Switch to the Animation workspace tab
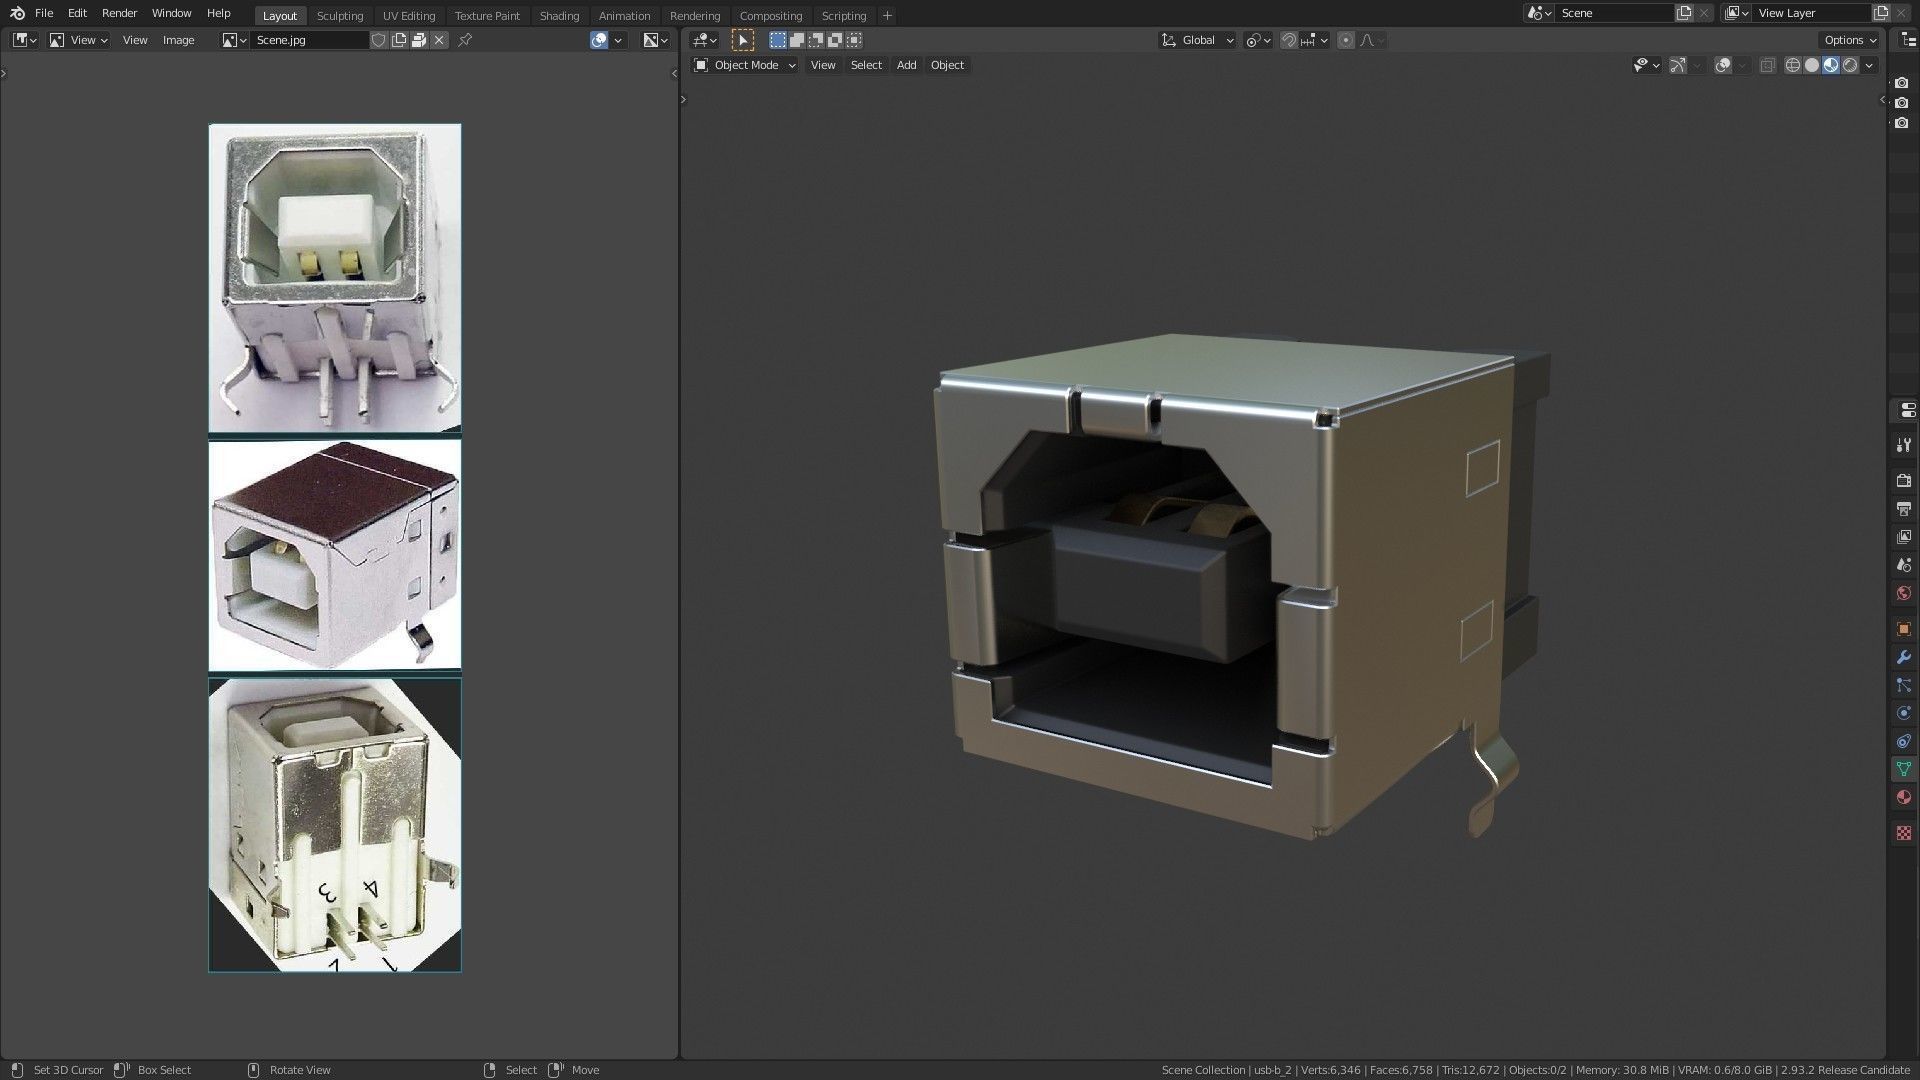1920x1080 pixels. tap(624, 16)
